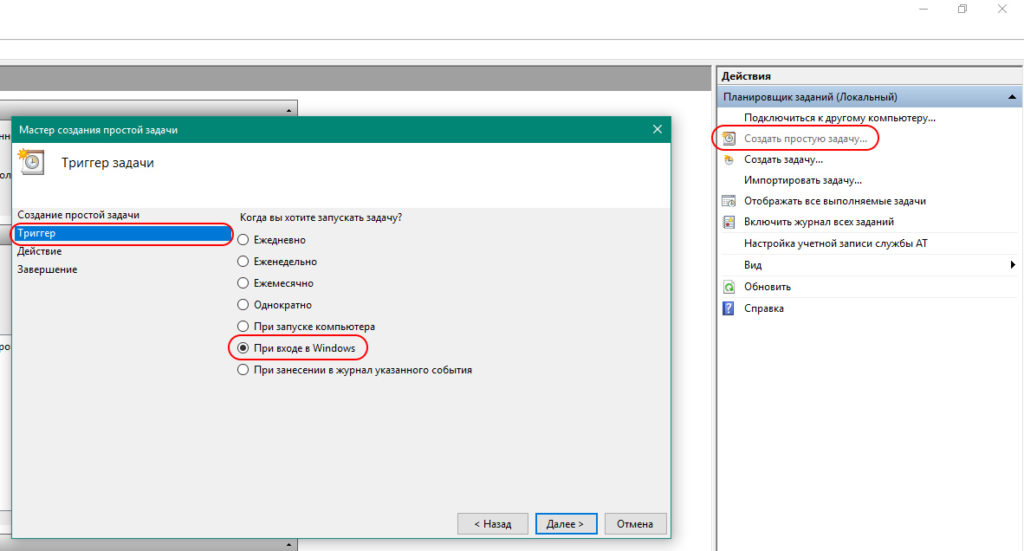
Task: Select При занесении в журнал указанного события
Action: pos(243,370)
